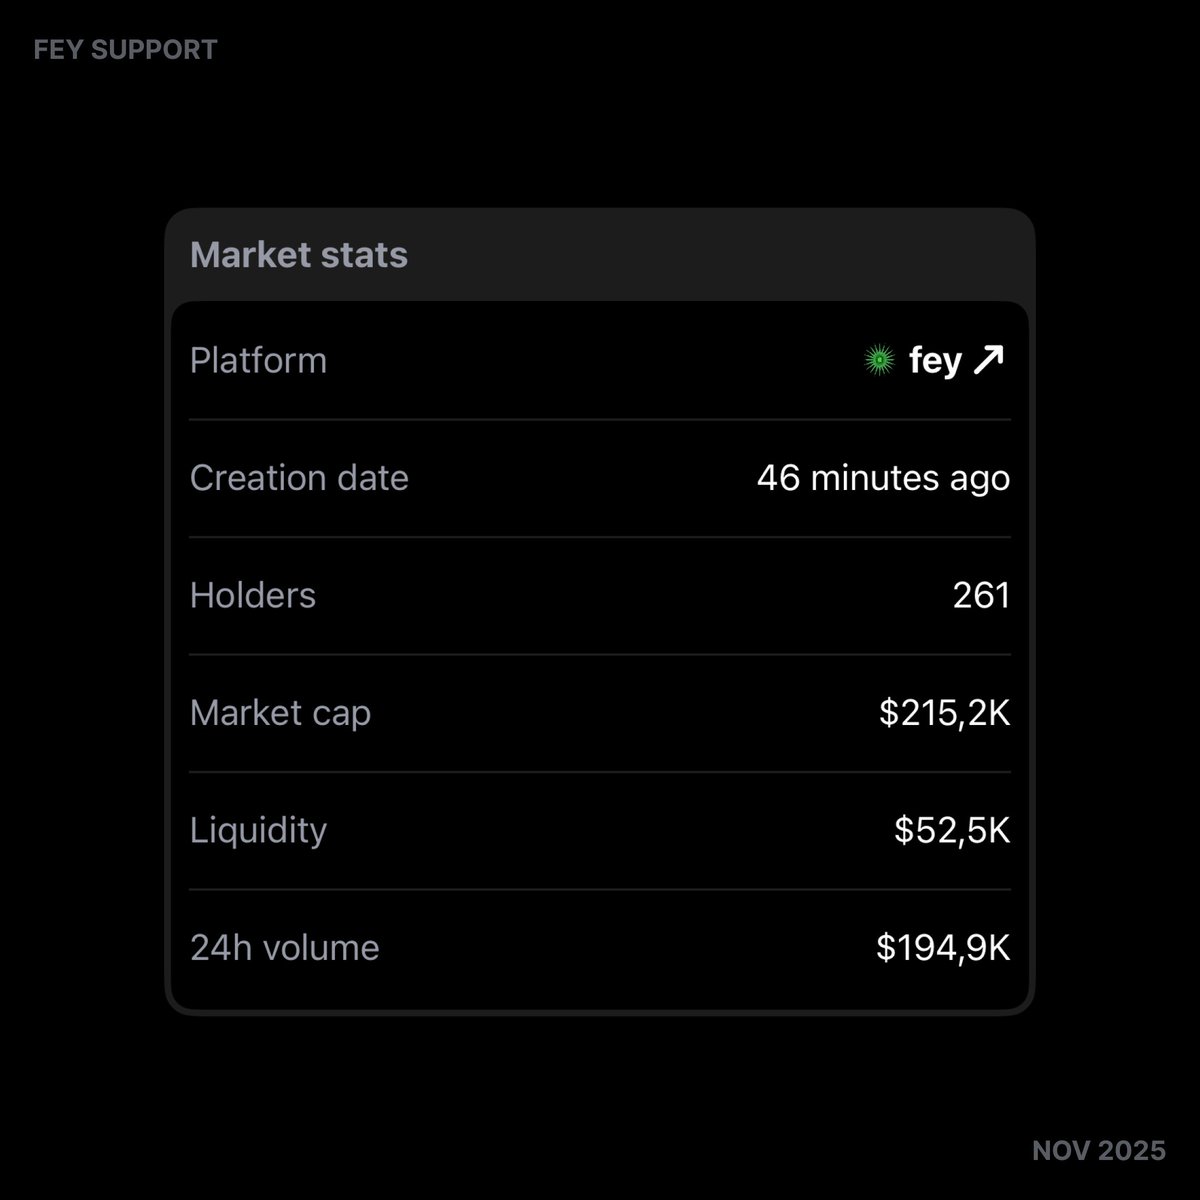Click the divider line below the Platform row
Viewport: 1200px width, 1200px height.
pos(600,420)
